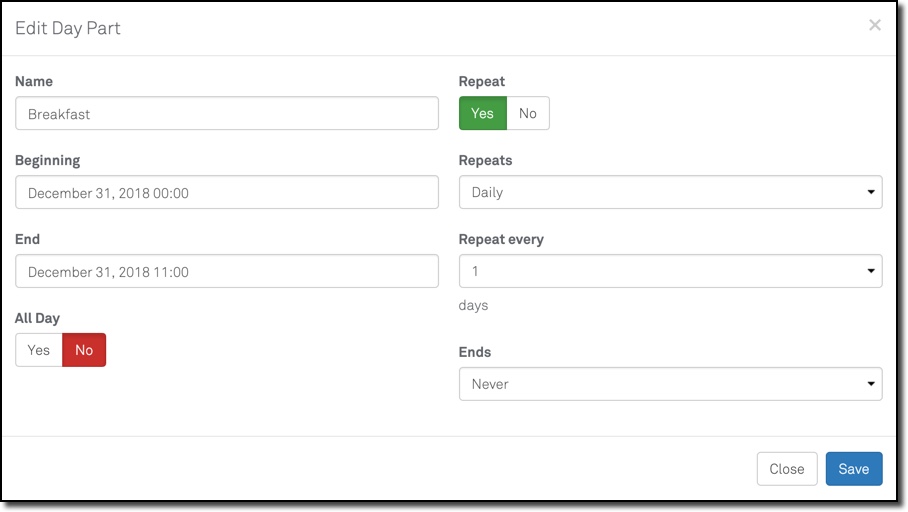Expand the Repeat every dropdown showing 1
The image size is (908, 512).
pyautogui.click(x=660, y=271)
